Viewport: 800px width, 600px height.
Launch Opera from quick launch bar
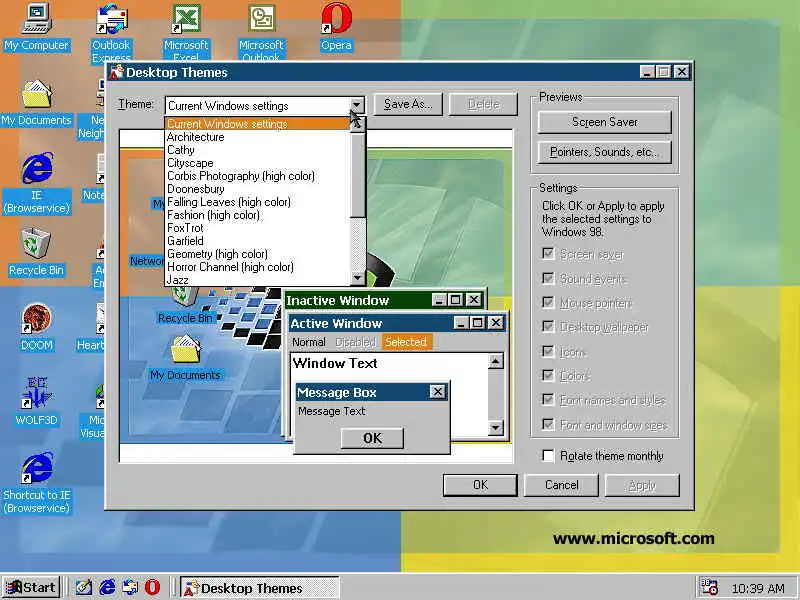click(x=152, y=587)
